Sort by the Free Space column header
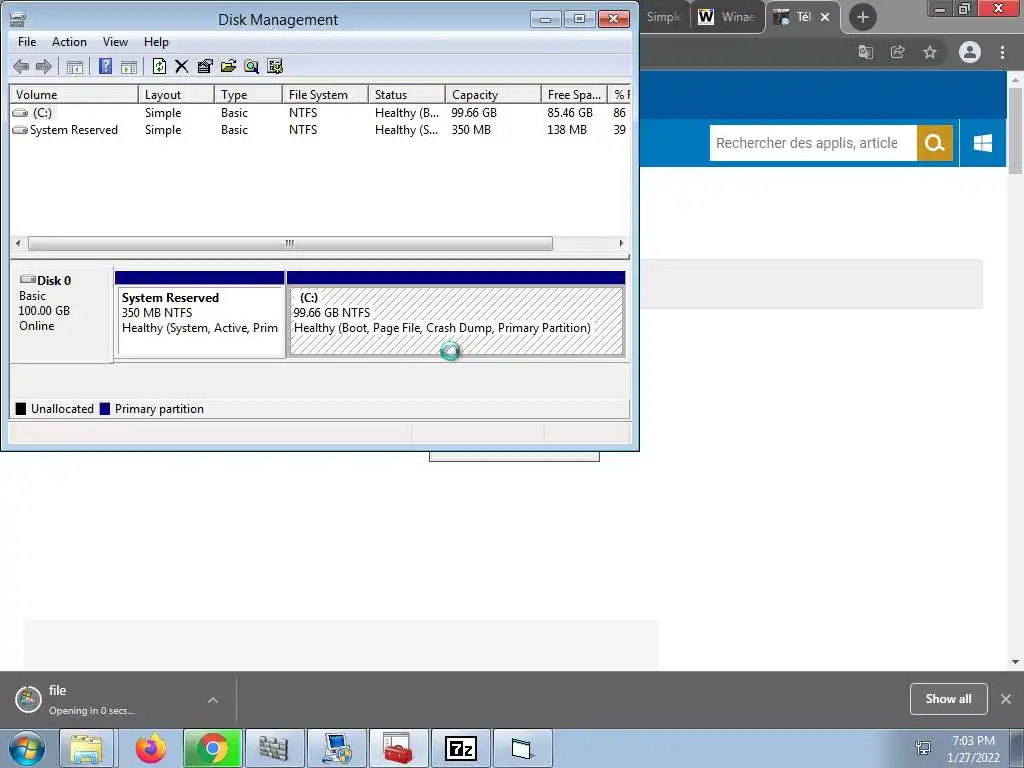This screenshot has height=768, width=1024. [x=574, y=95]
